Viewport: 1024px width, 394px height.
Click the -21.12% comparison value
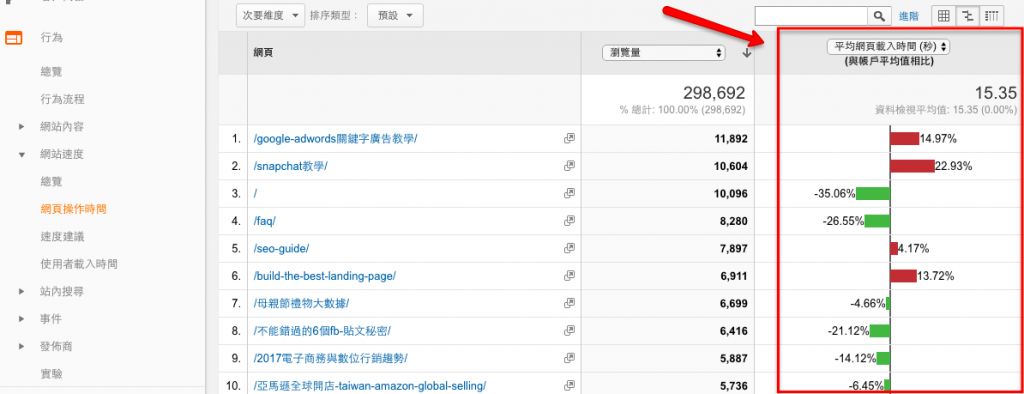click(x=848, y=331)
